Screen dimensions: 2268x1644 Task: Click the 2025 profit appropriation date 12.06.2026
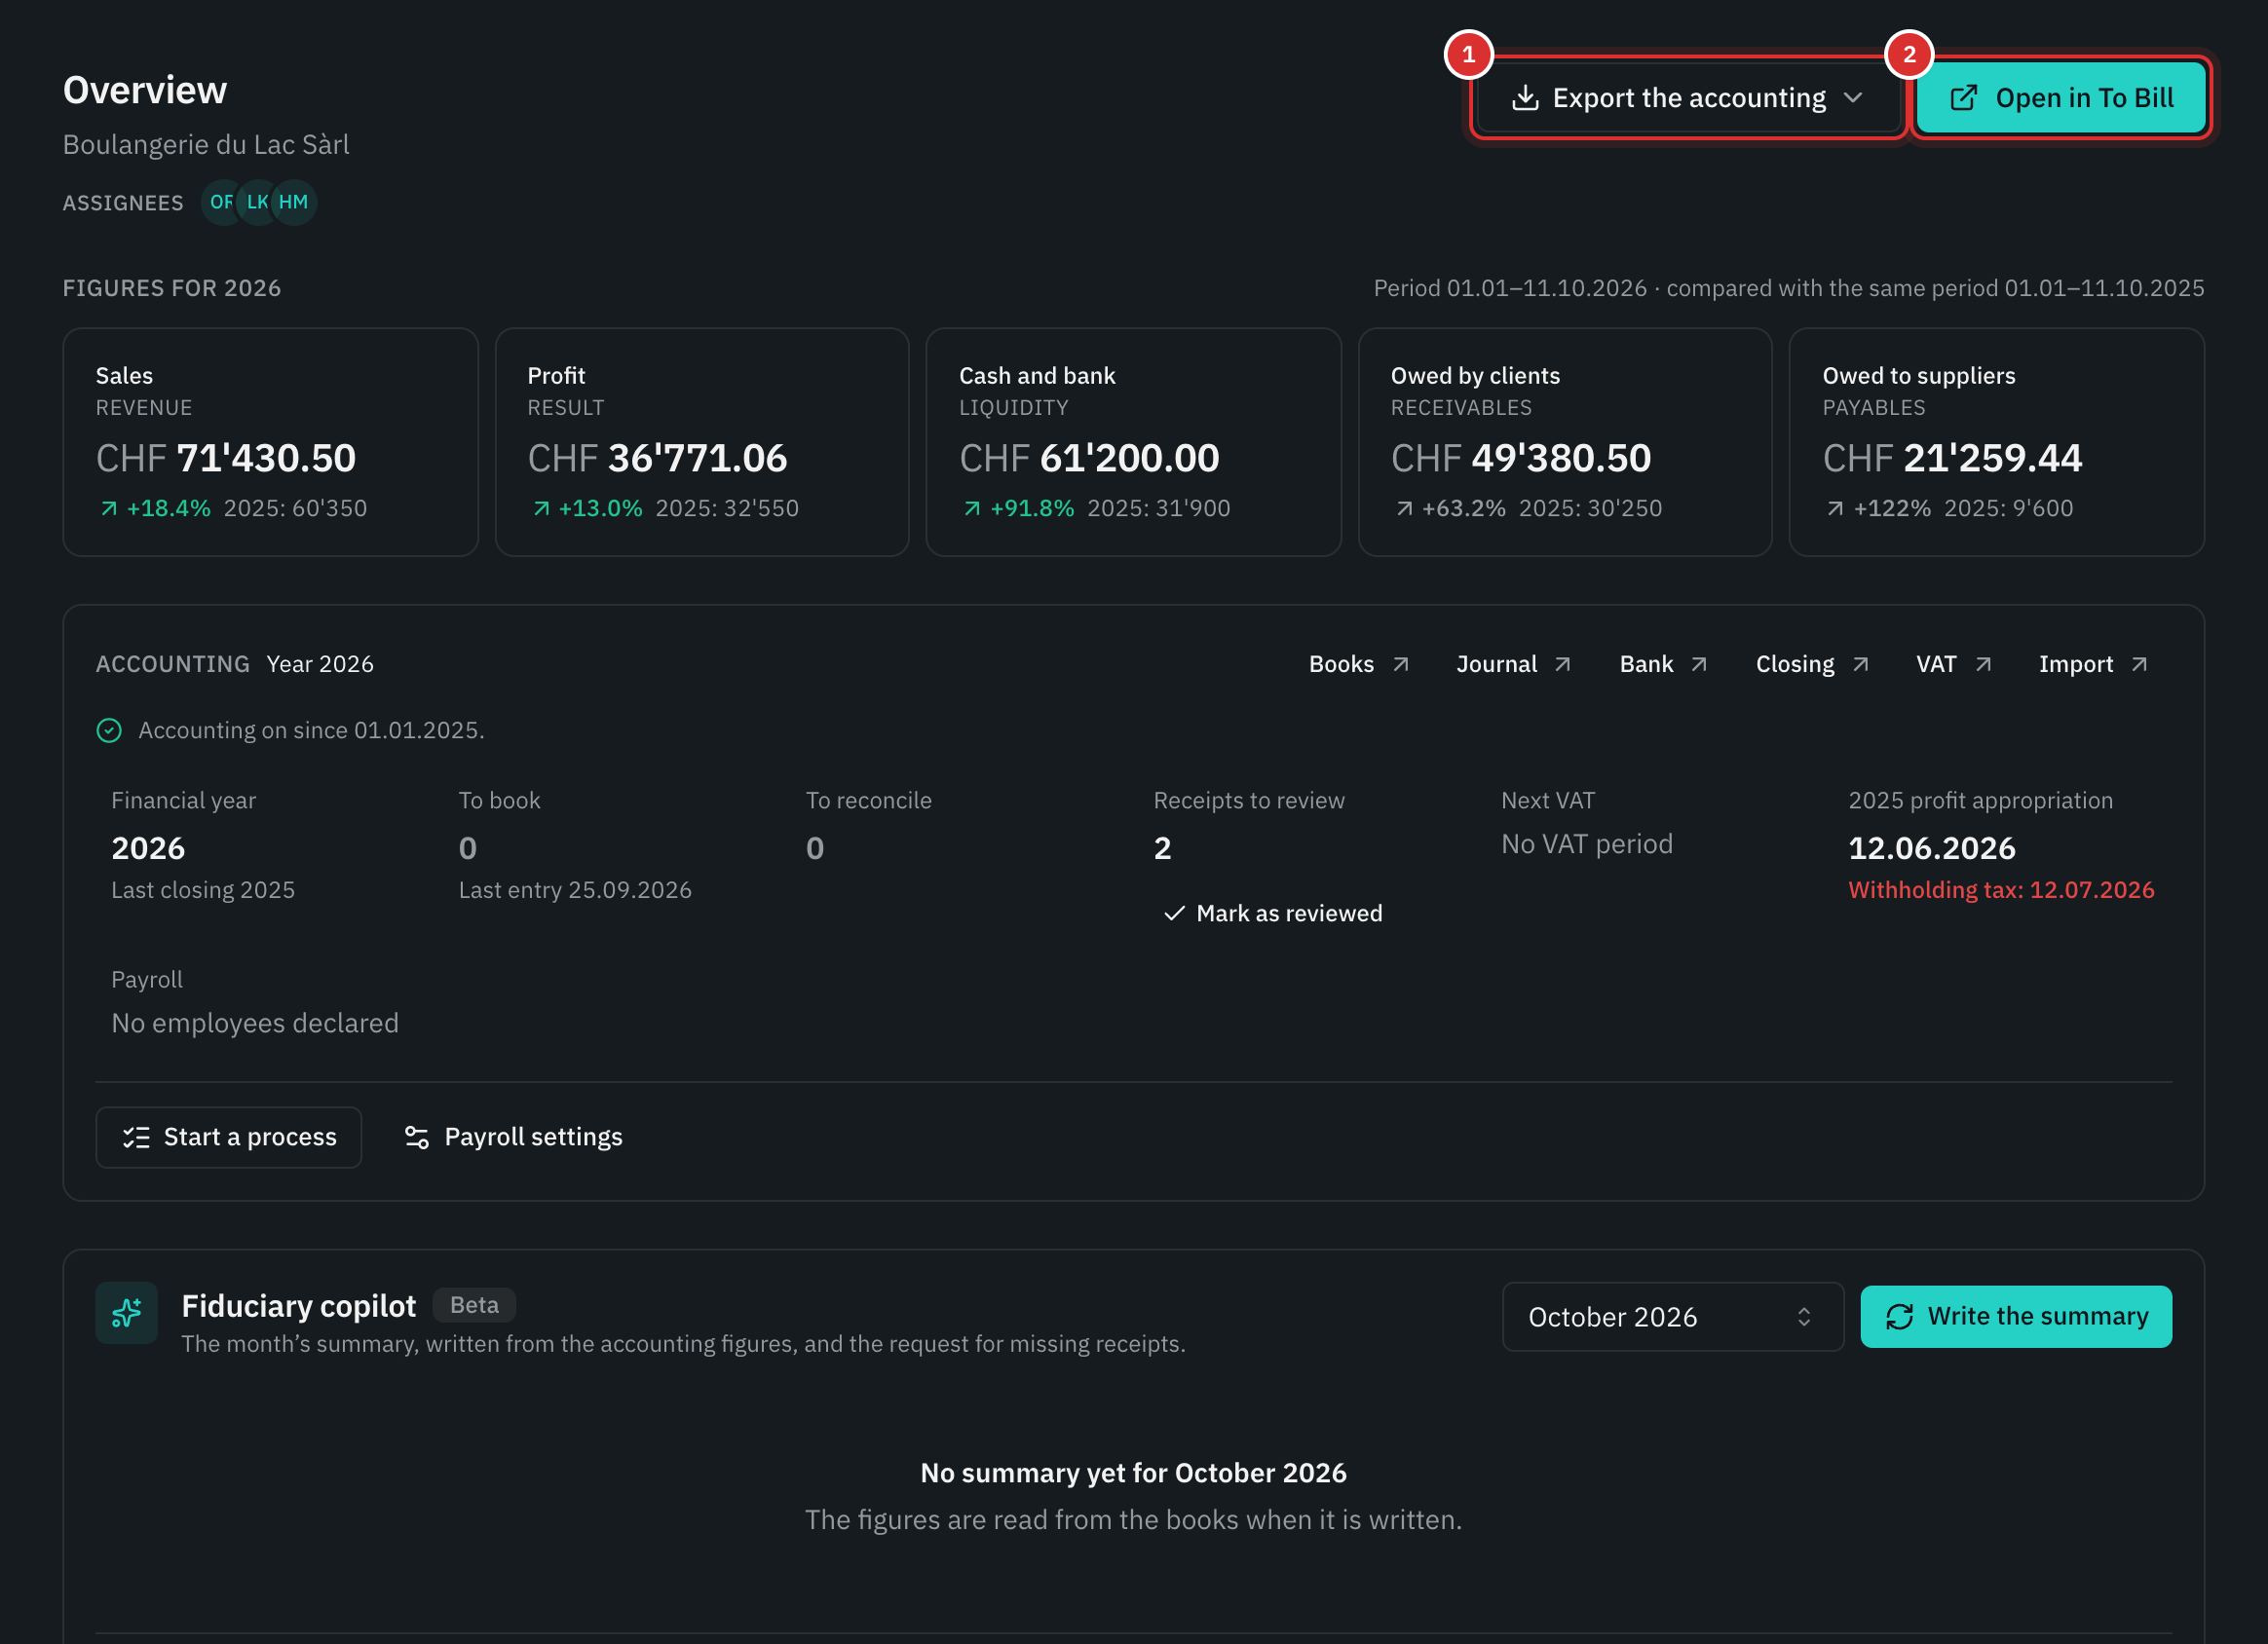click(x=1932, y=848)
